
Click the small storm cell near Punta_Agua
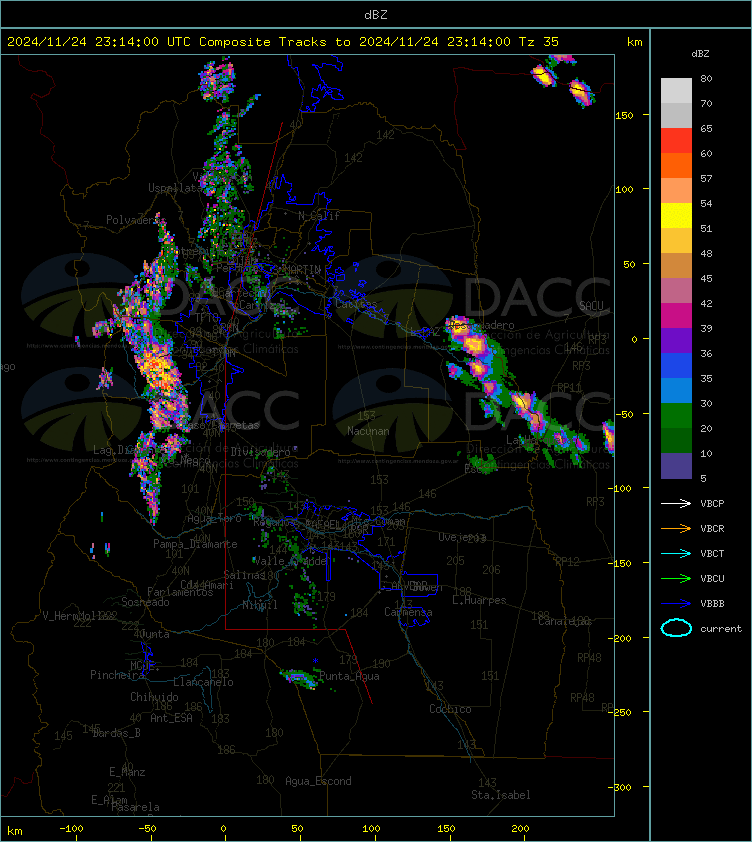pos(299,678)
